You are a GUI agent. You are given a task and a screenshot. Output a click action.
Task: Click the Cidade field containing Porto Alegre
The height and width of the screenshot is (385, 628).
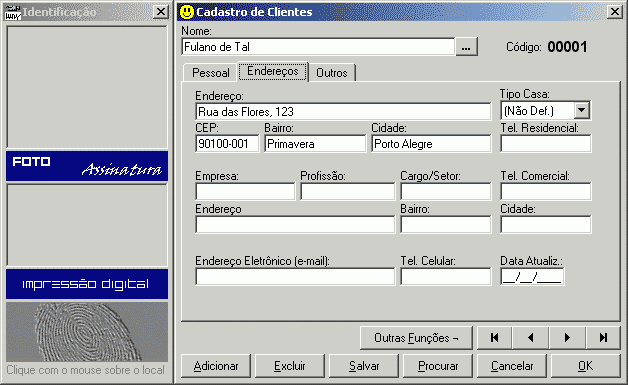click(431, 143)
